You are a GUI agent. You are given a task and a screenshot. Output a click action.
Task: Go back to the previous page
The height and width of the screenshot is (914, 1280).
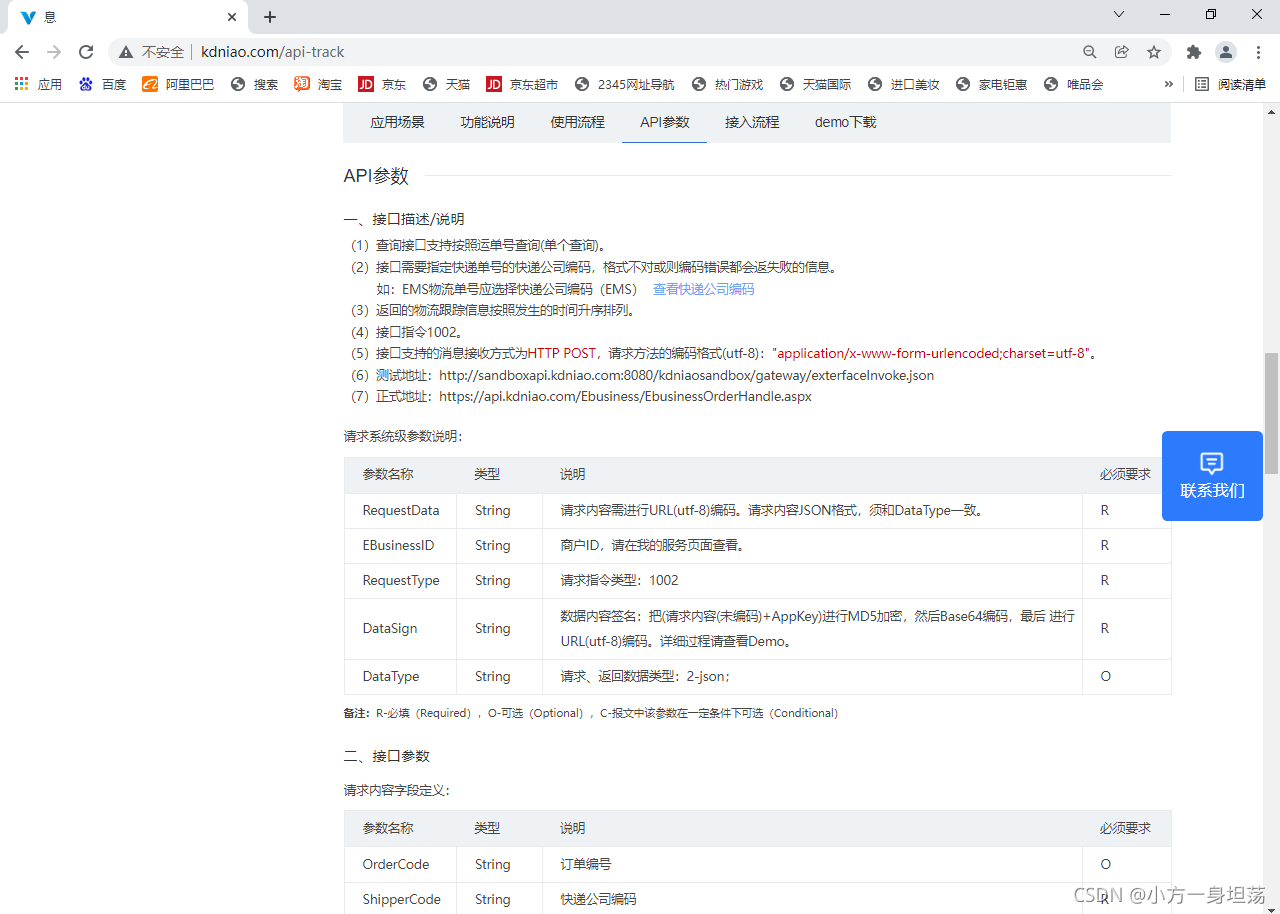pos(22,52)
